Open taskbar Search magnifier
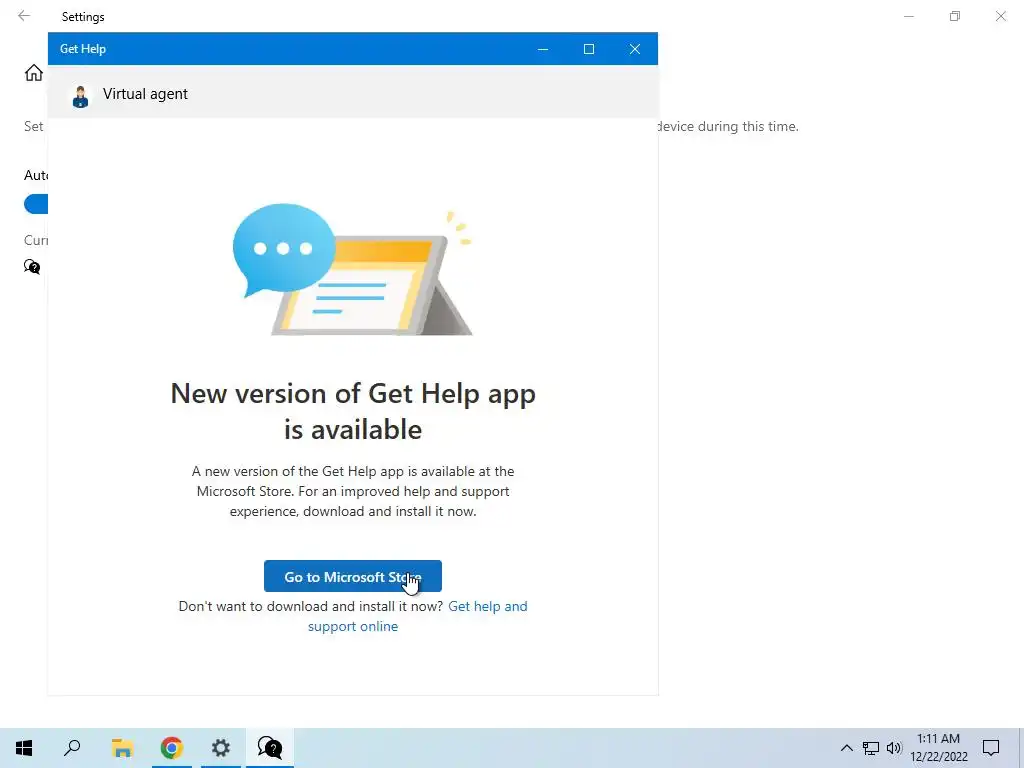The height and width of the screenshot is (768, 1024). click(72, 748)
